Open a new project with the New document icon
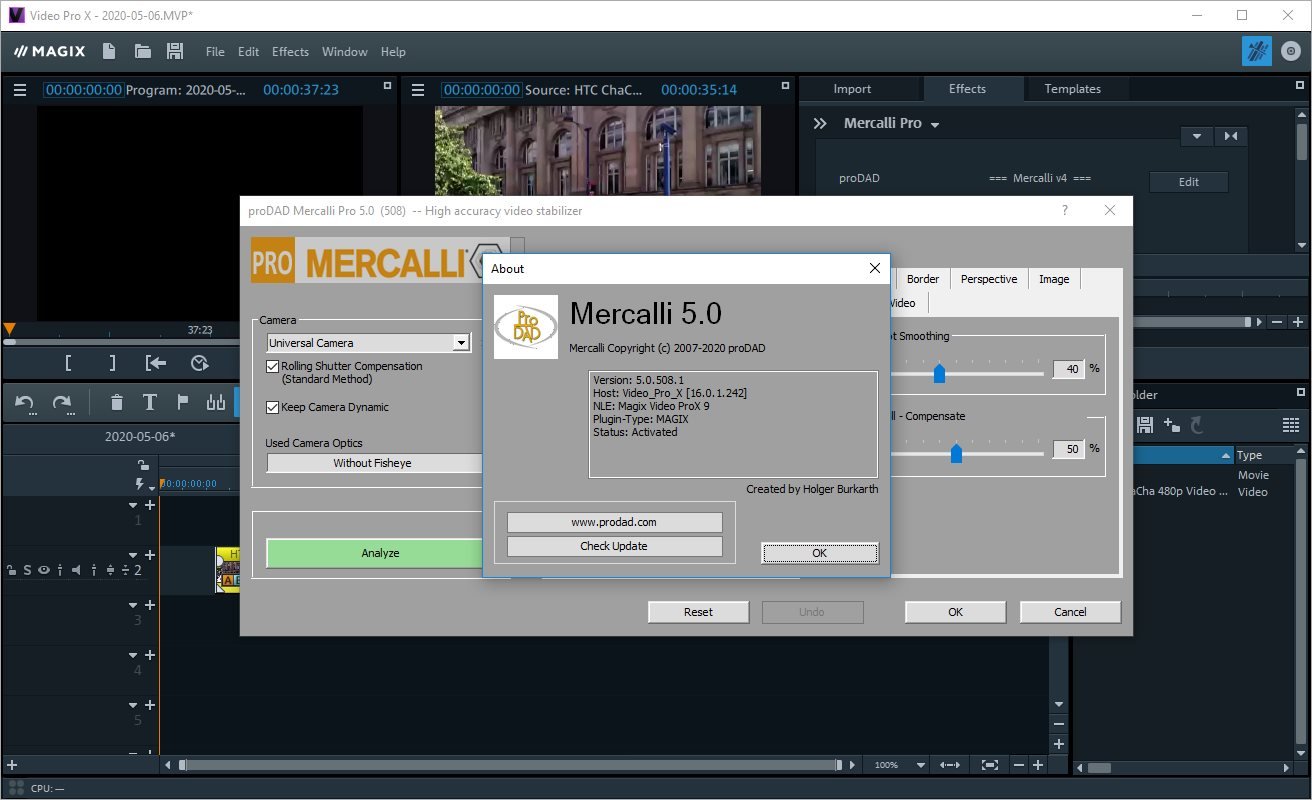Viewport: 1312px width, 800px height. pyautogui.click(x=108, y=51)
